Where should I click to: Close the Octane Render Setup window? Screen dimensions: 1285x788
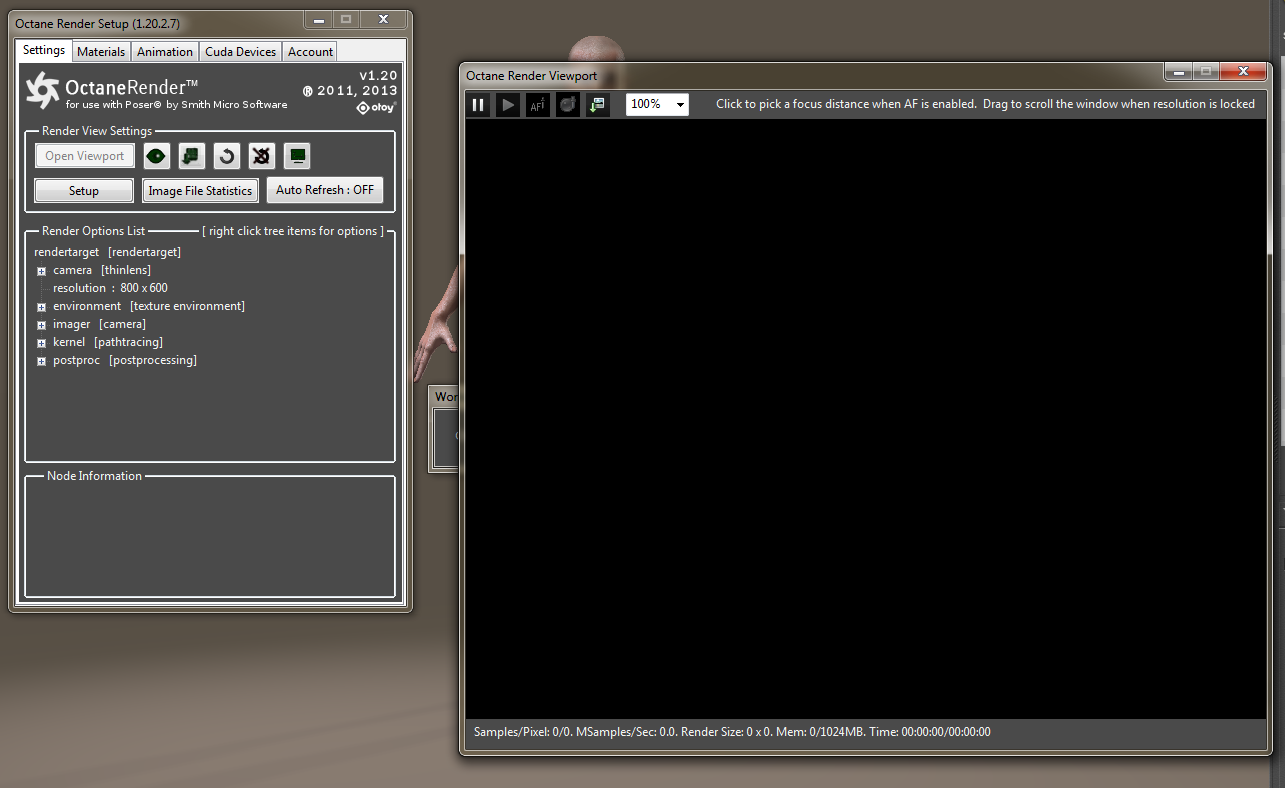(383, 19)
